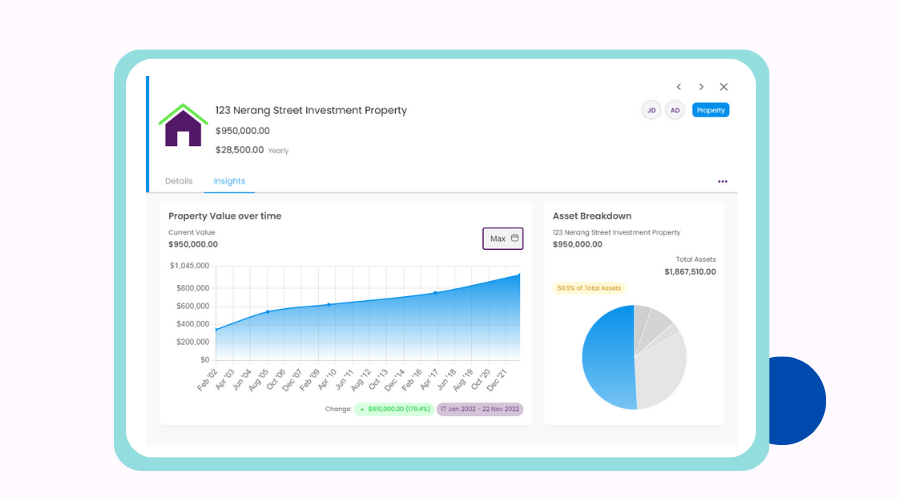This screenshot has height=500, width=900.
Task: Click the AD owner avatar
Action: point(675,110)
